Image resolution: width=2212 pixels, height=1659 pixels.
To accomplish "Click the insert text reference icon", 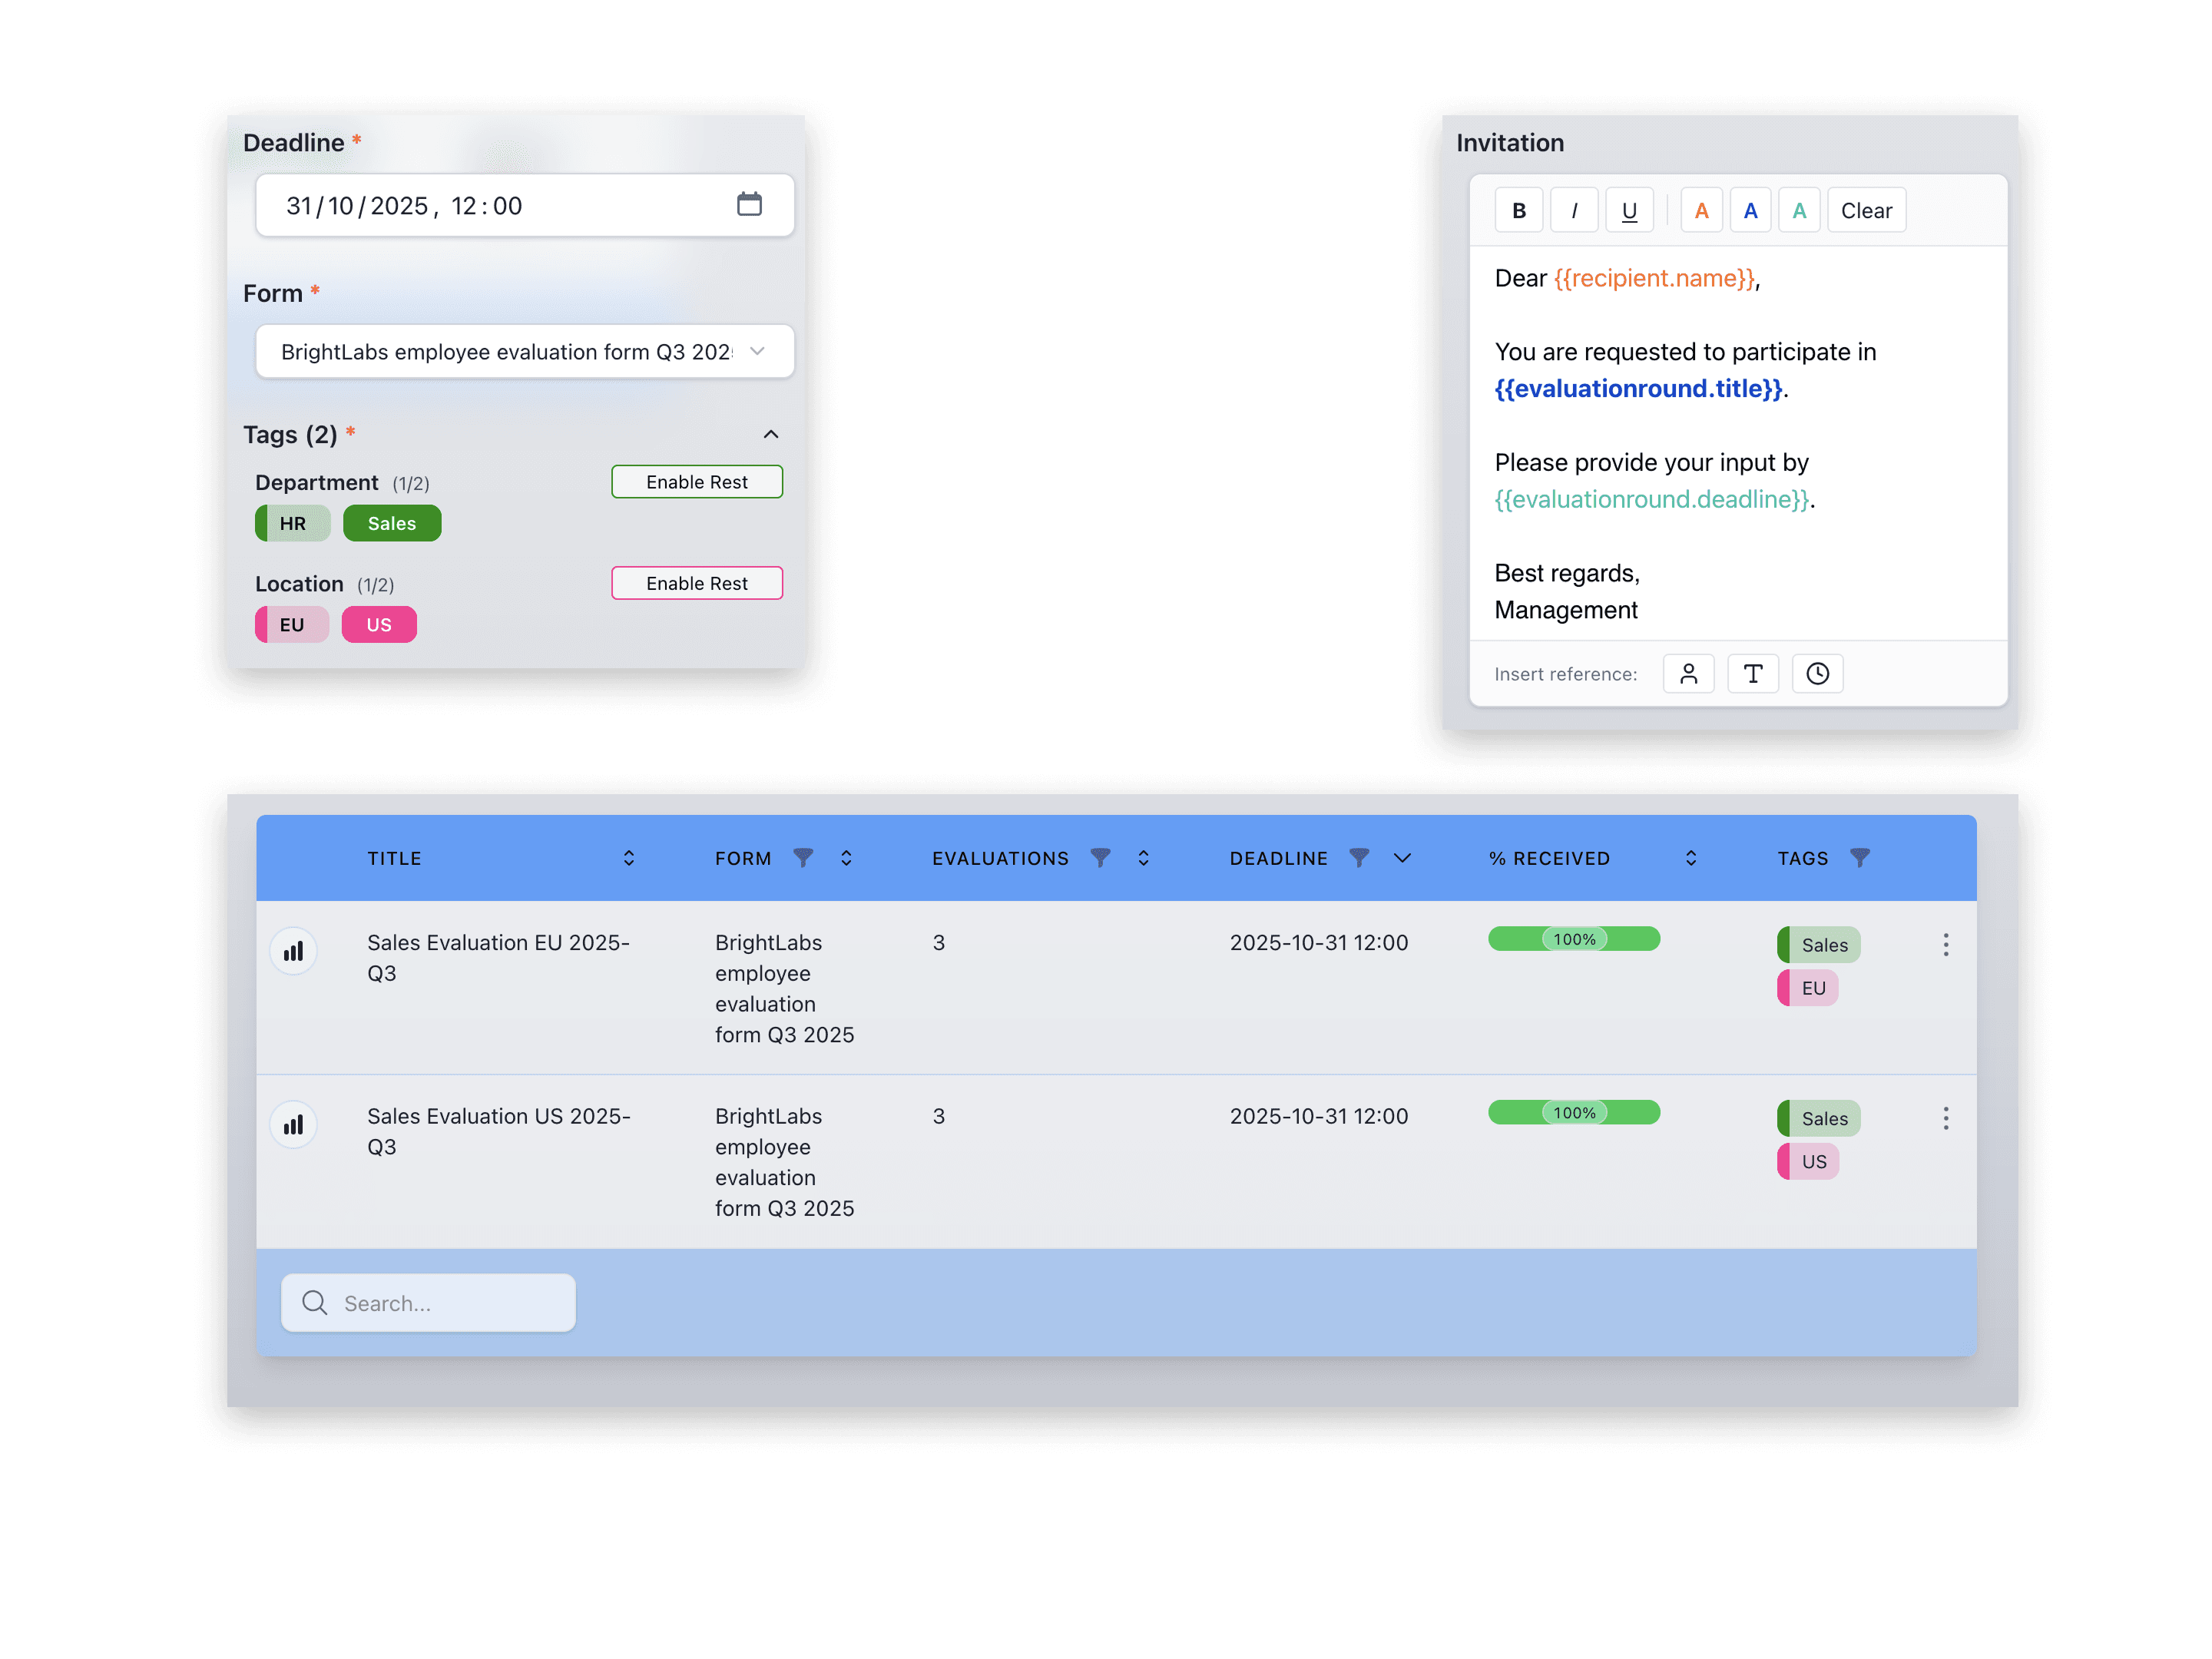I will click(1753, 673).
